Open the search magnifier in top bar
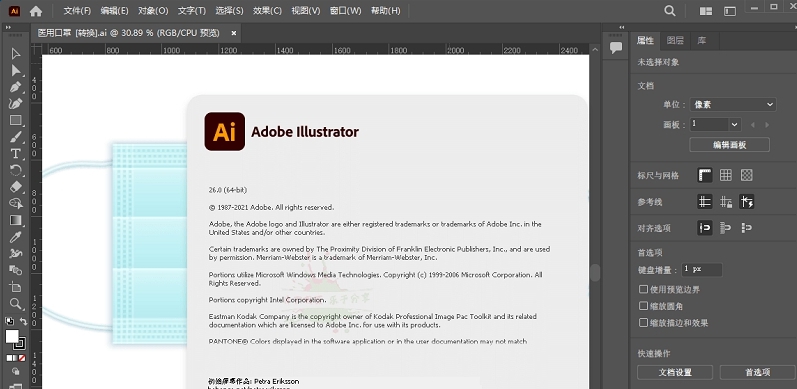Image resolution: width=797 pixels, height=389 pixels. pyautogui.click(x=670, y=11)
